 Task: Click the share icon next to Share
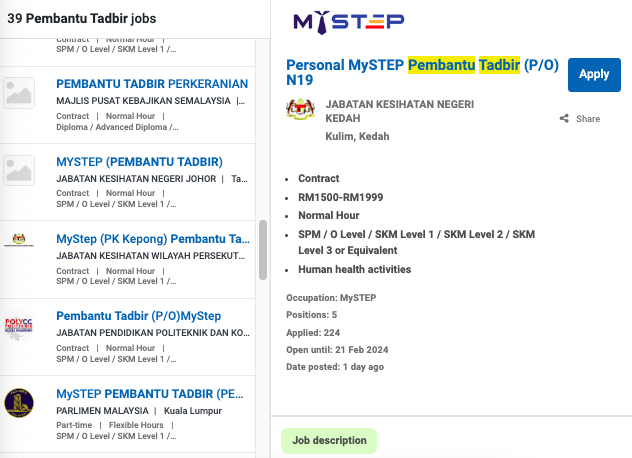tap(564, 119)
